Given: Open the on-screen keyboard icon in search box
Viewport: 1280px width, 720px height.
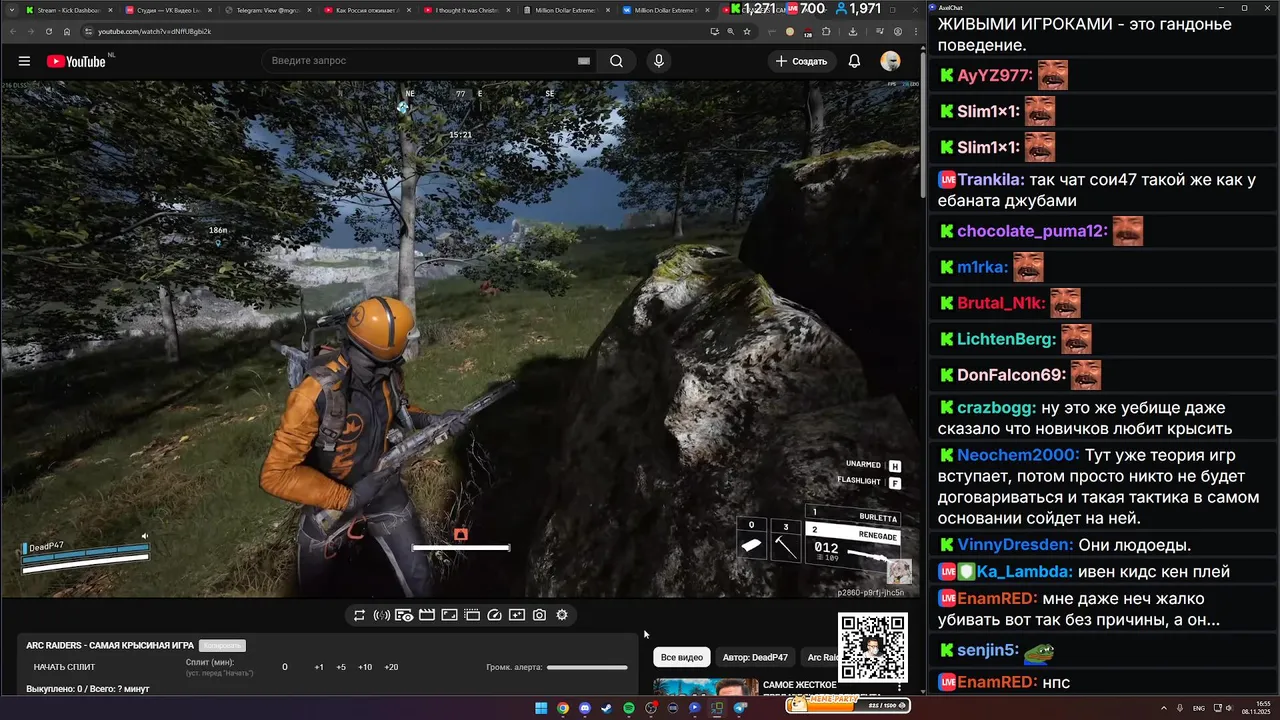Looking at the screenshot, I should (x=584, y=61).
